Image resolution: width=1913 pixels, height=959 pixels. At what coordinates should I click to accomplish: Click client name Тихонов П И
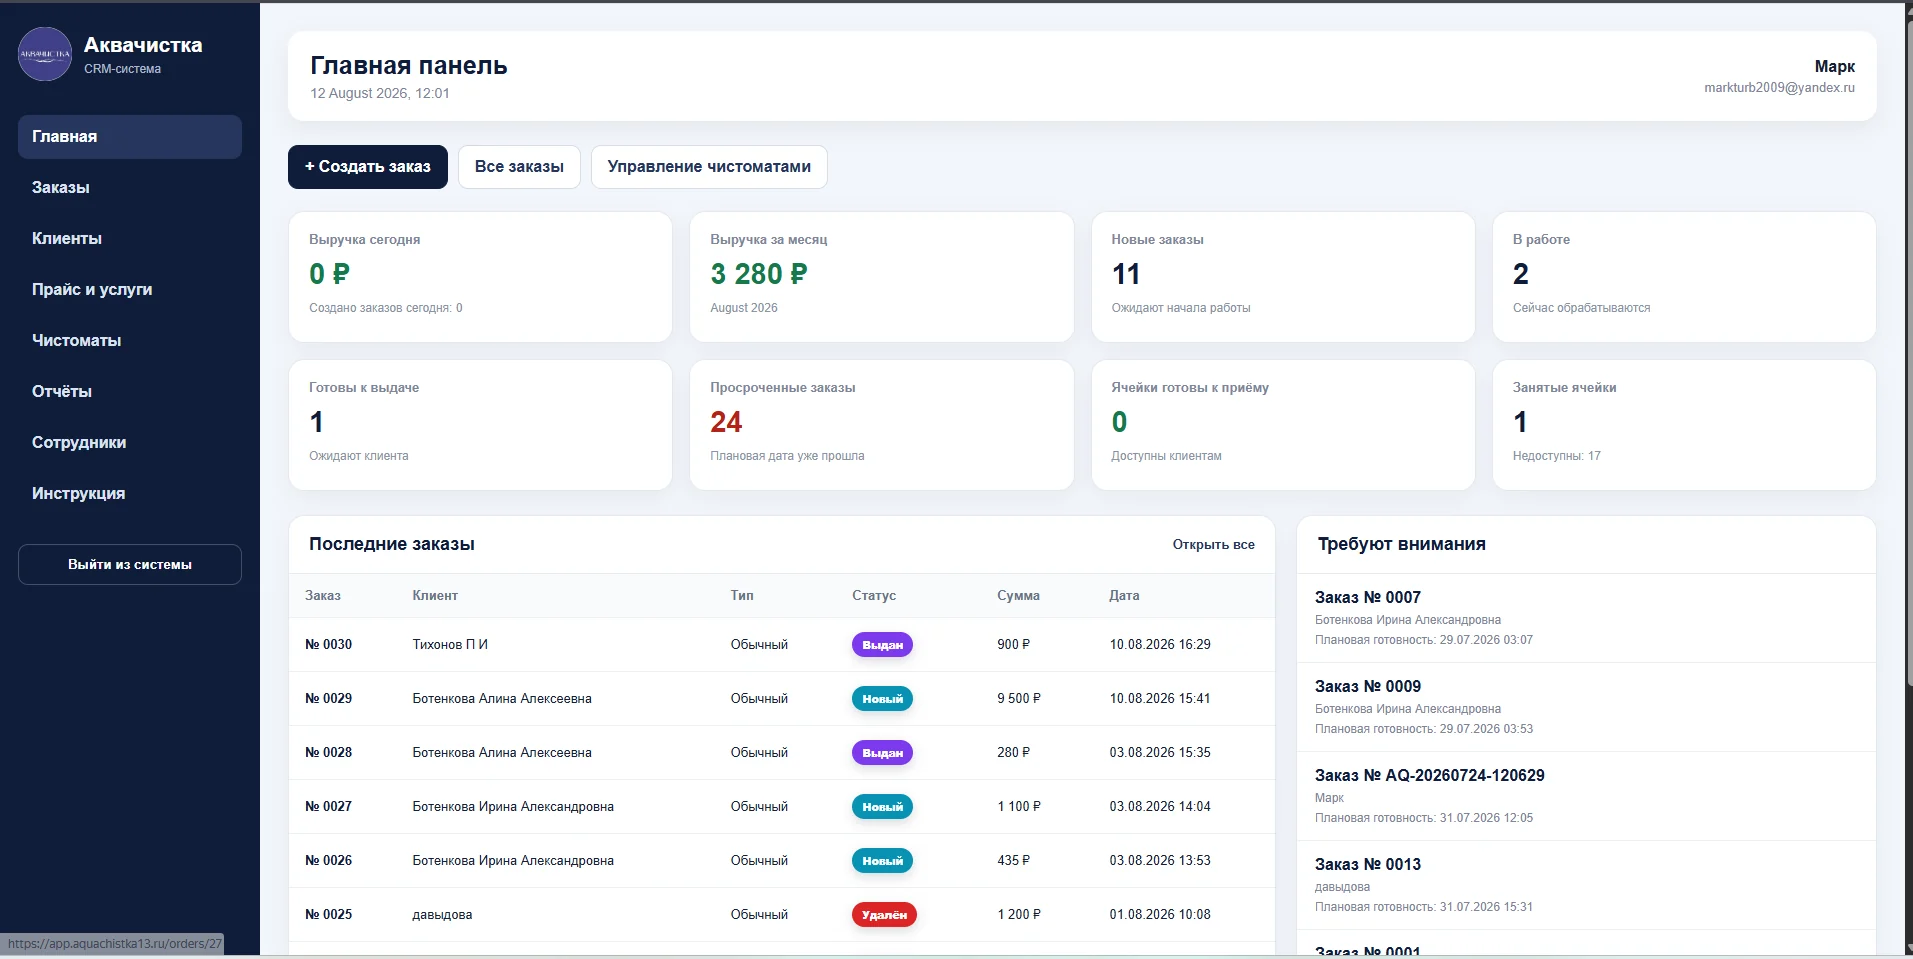pyautogui.click(x=450, y=645)
